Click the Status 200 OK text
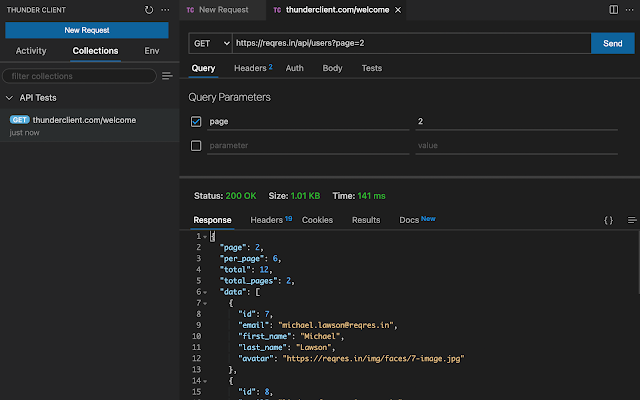640x400 pixels. point(225,196)
